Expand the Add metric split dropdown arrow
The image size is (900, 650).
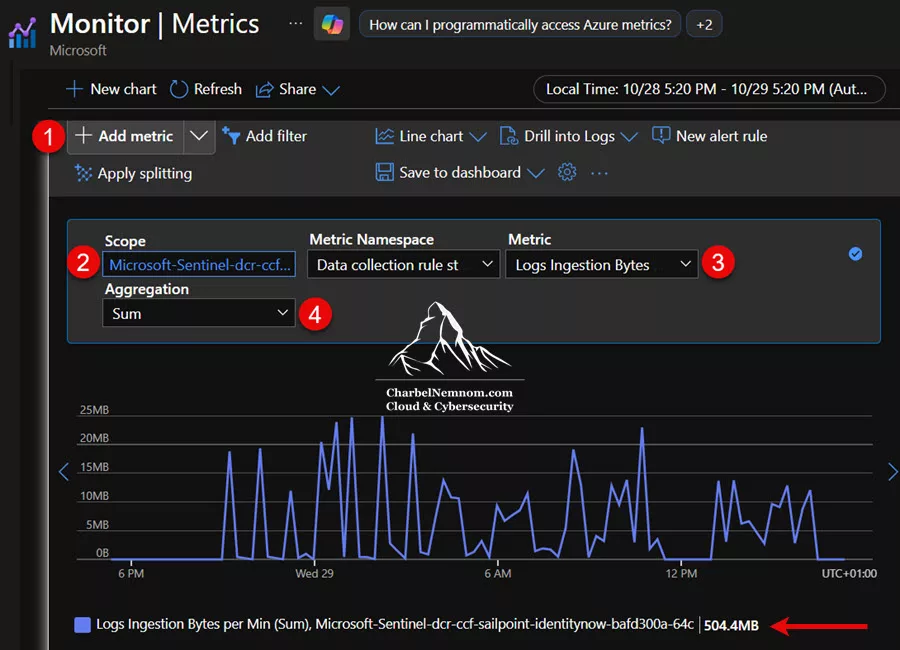pyautogui.click(x=199, y=136)
